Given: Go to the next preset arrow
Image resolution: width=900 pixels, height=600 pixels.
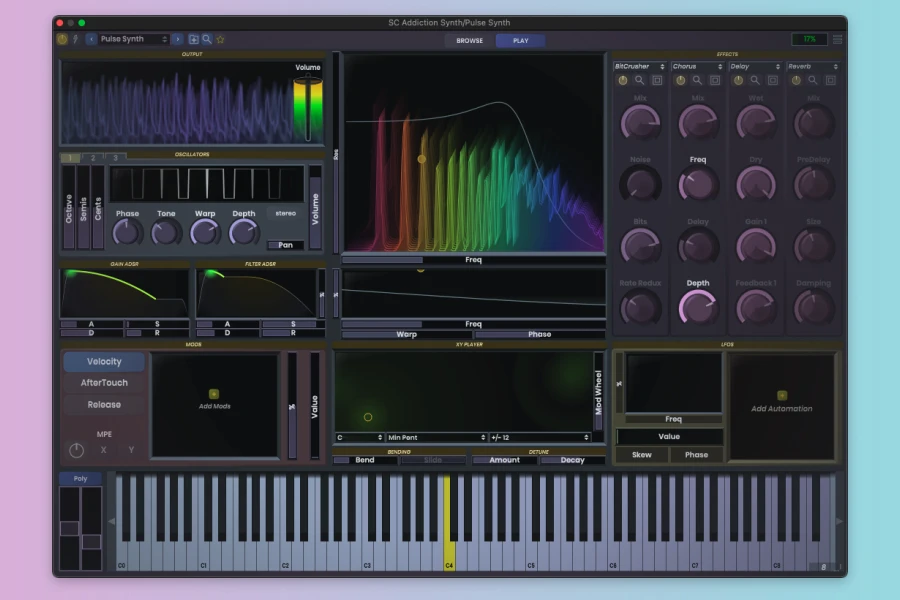Looking at the screenshot, I should point(177,40).
